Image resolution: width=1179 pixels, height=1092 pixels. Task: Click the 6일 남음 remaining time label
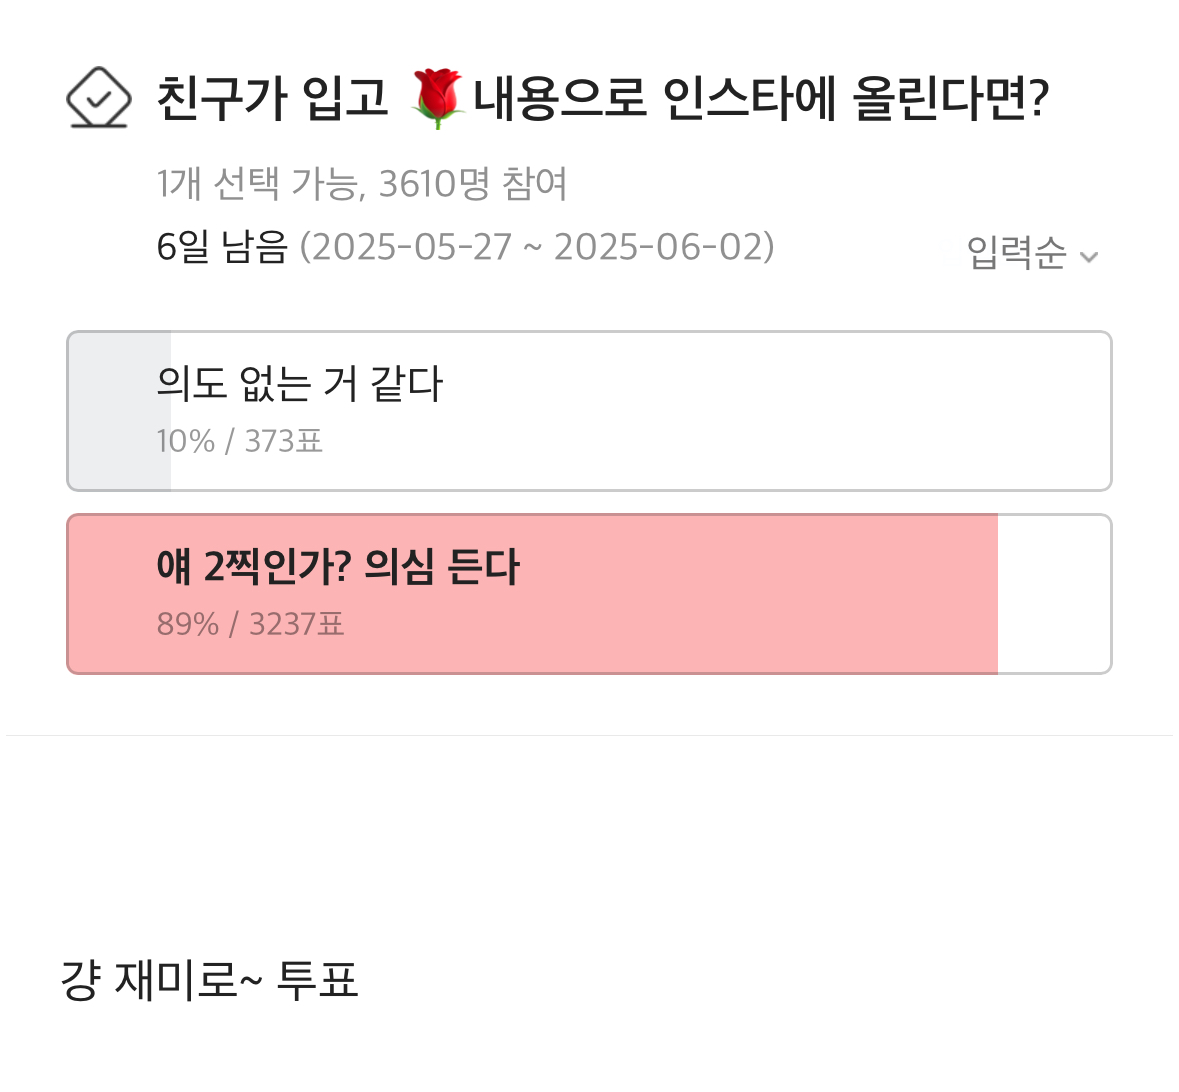[222, 247]
